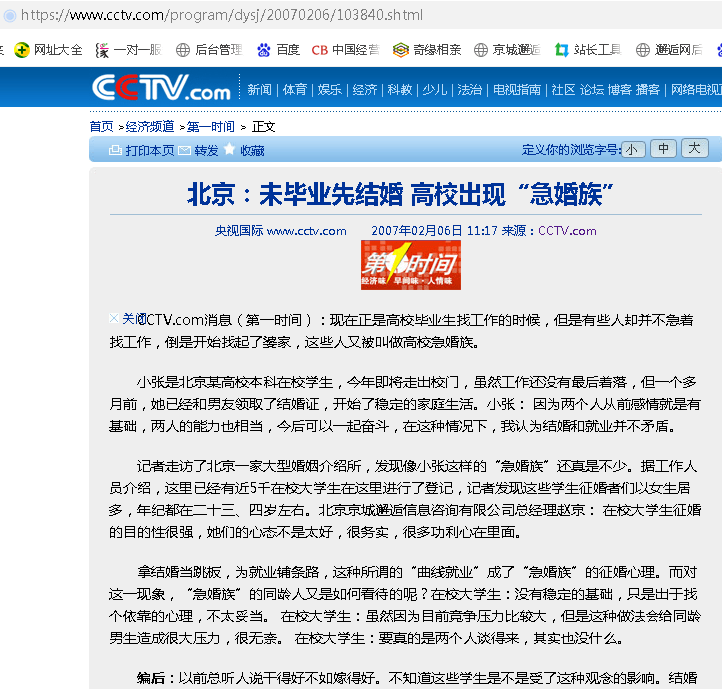Close the floating overlay via 关闭

132,318
